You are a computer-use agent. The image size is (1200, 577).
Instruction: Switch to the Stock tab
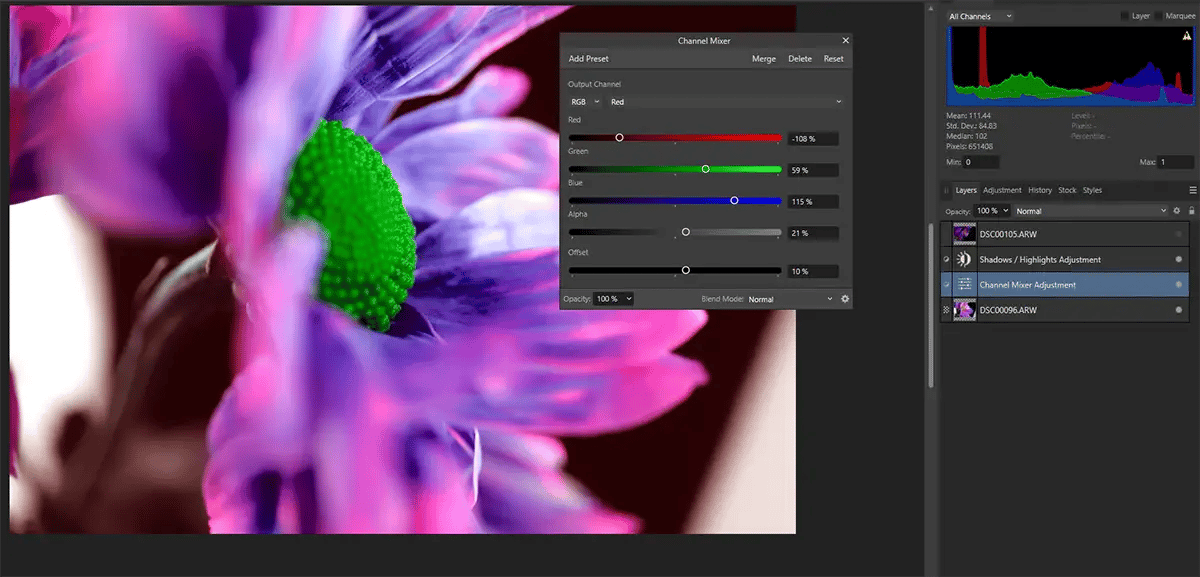(1067, 190)
